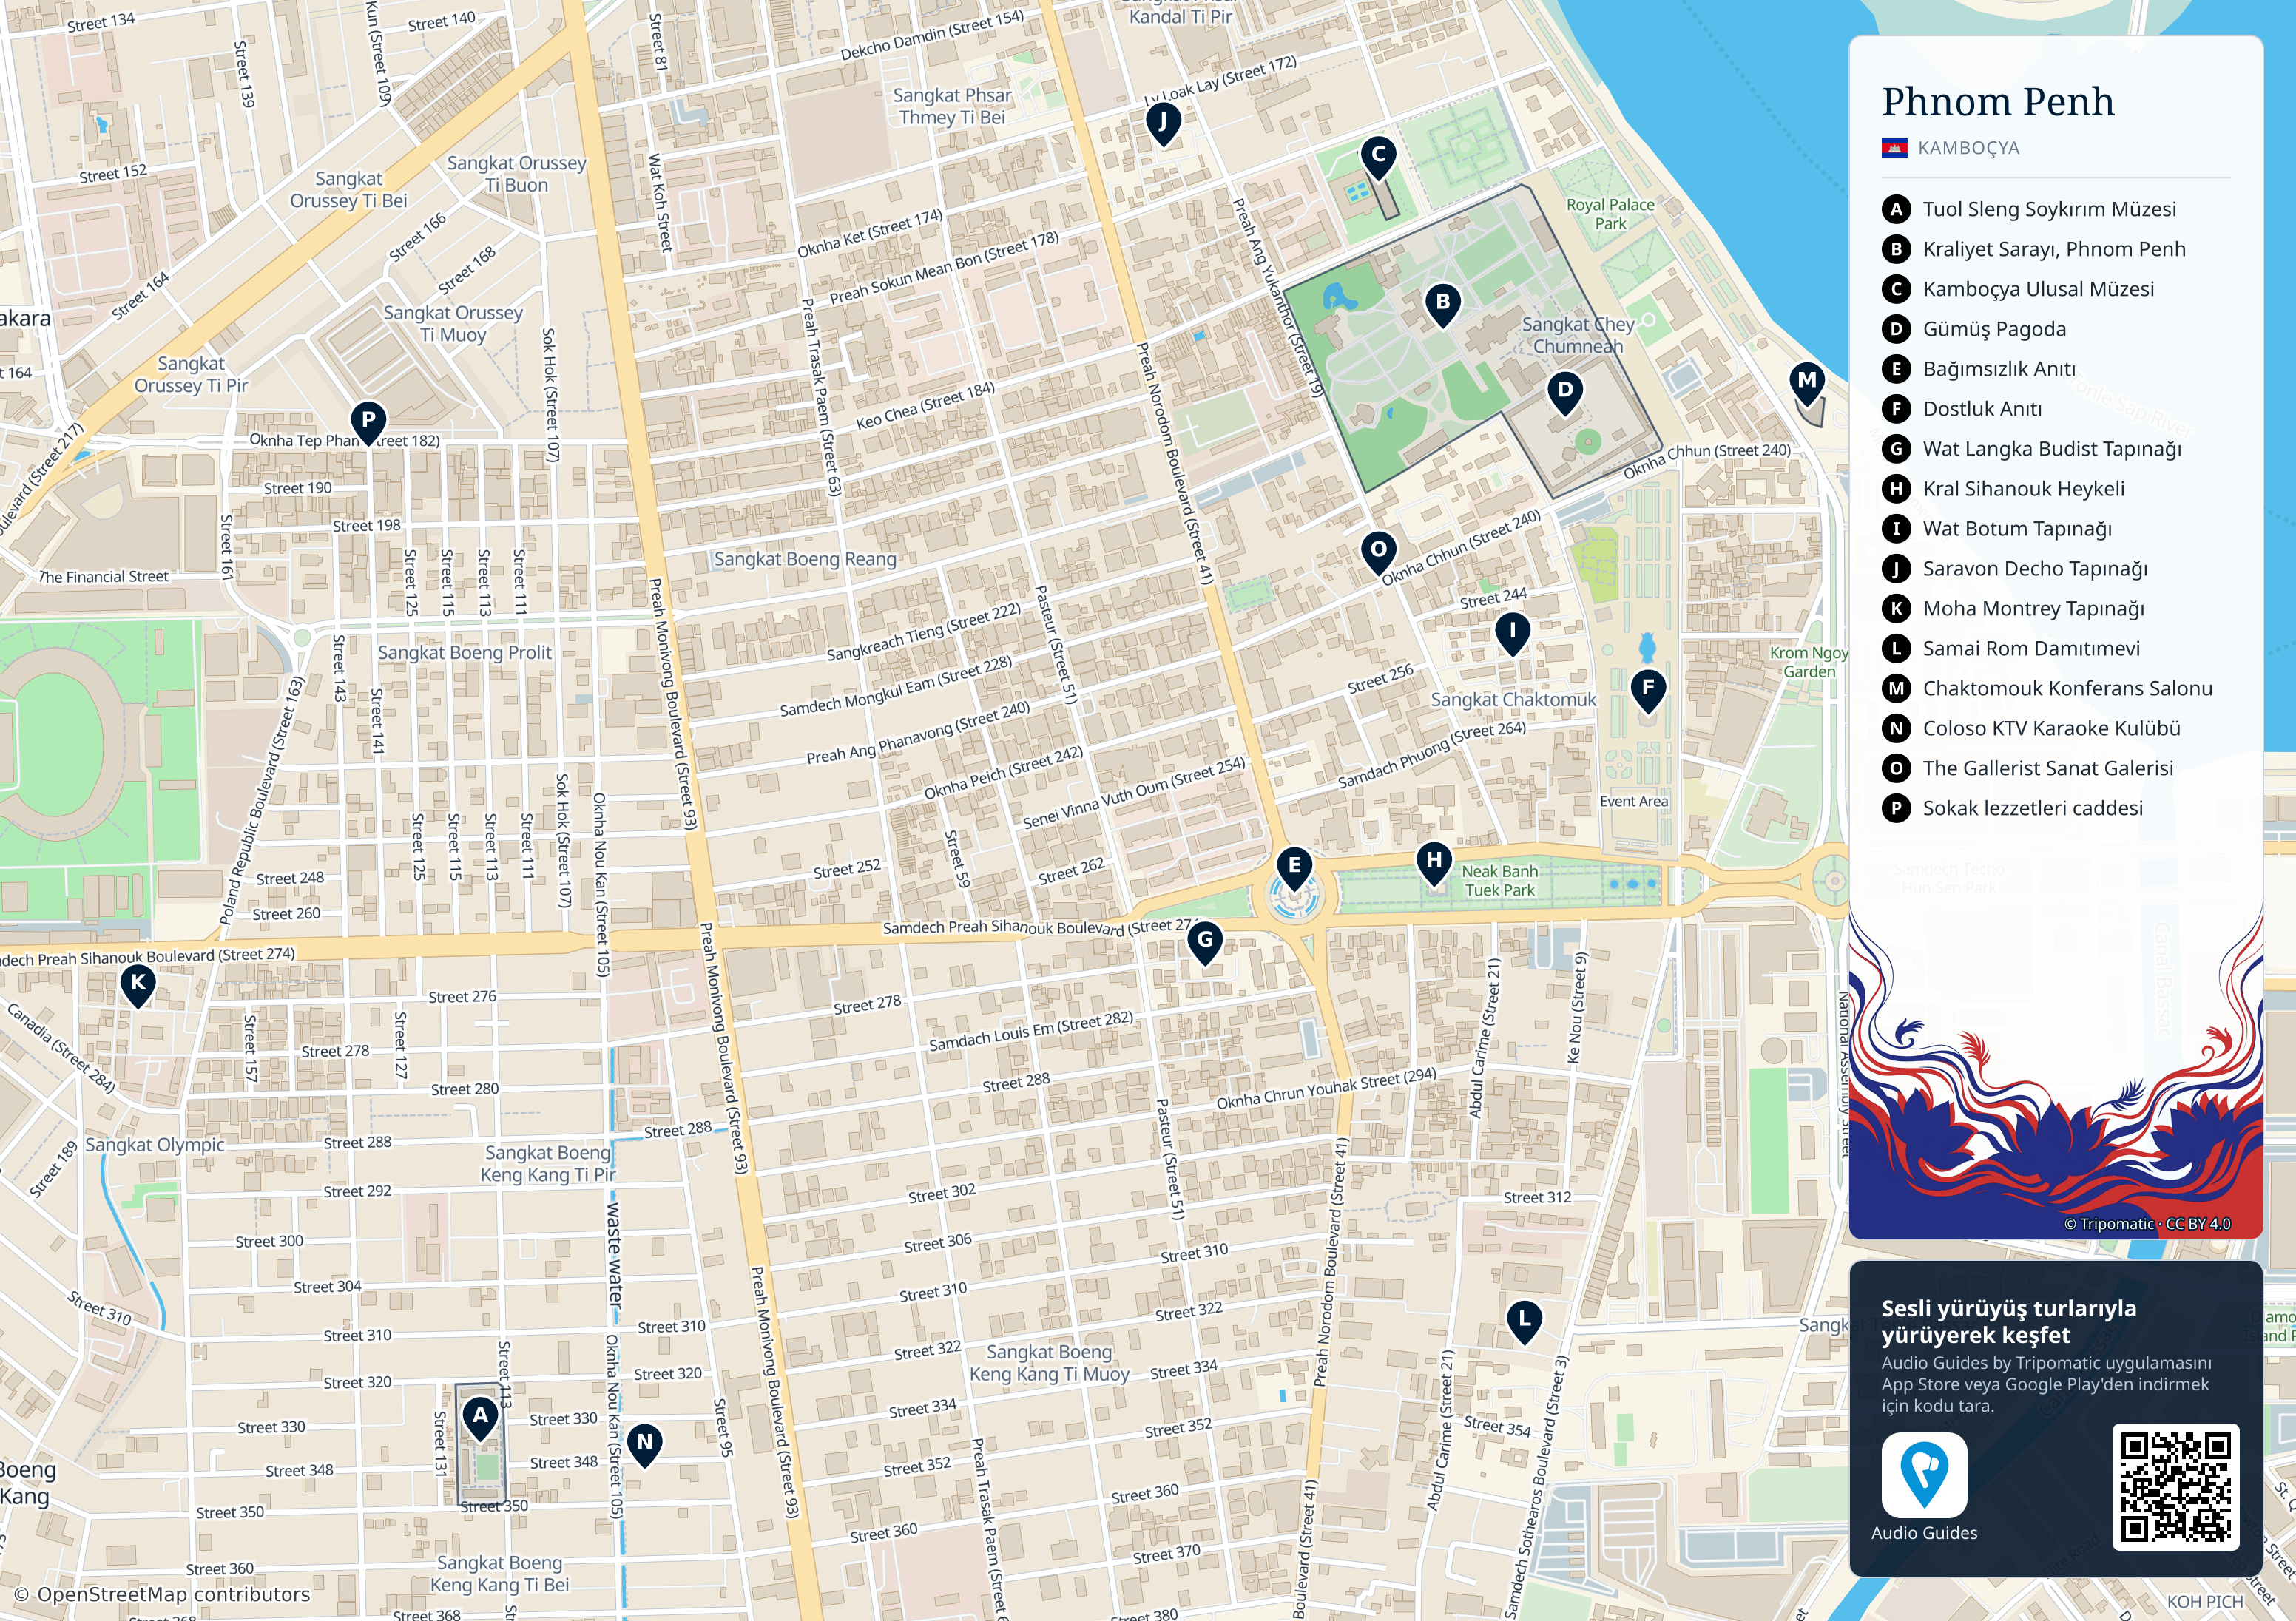This screenshot has height=1621, width=2296.
Task: Click the Royal Palace Park label
Action: coord(1610,214)
